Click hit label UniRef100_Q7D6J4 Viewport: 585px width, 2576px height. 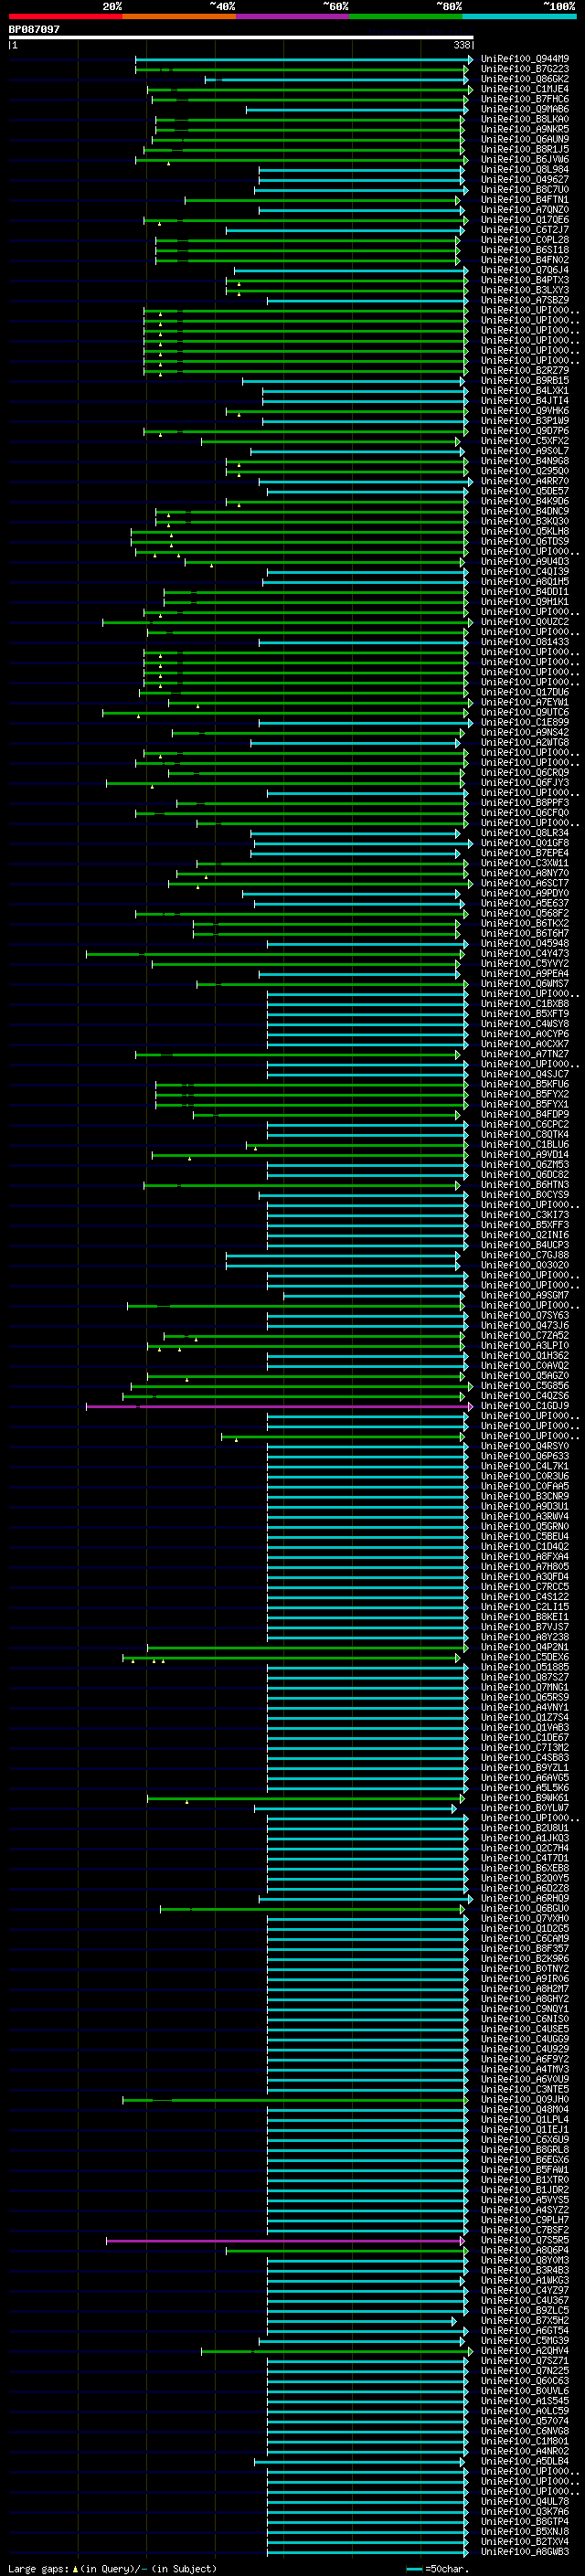coord(525,270)
